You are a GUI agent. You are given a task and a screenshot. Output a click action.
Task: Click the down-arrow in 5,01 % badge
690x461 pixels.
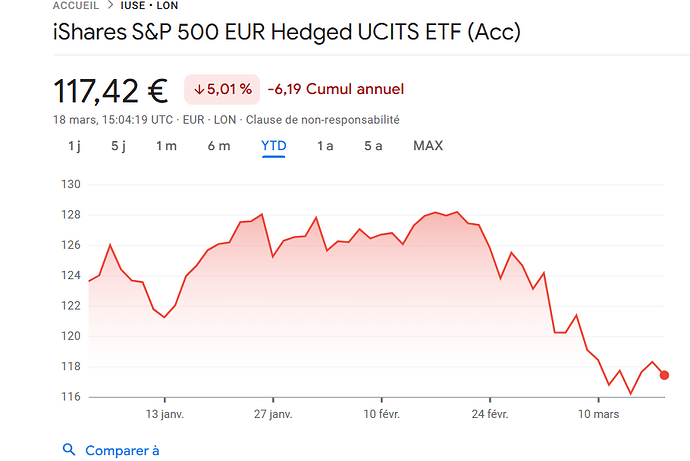pos(199,89)
